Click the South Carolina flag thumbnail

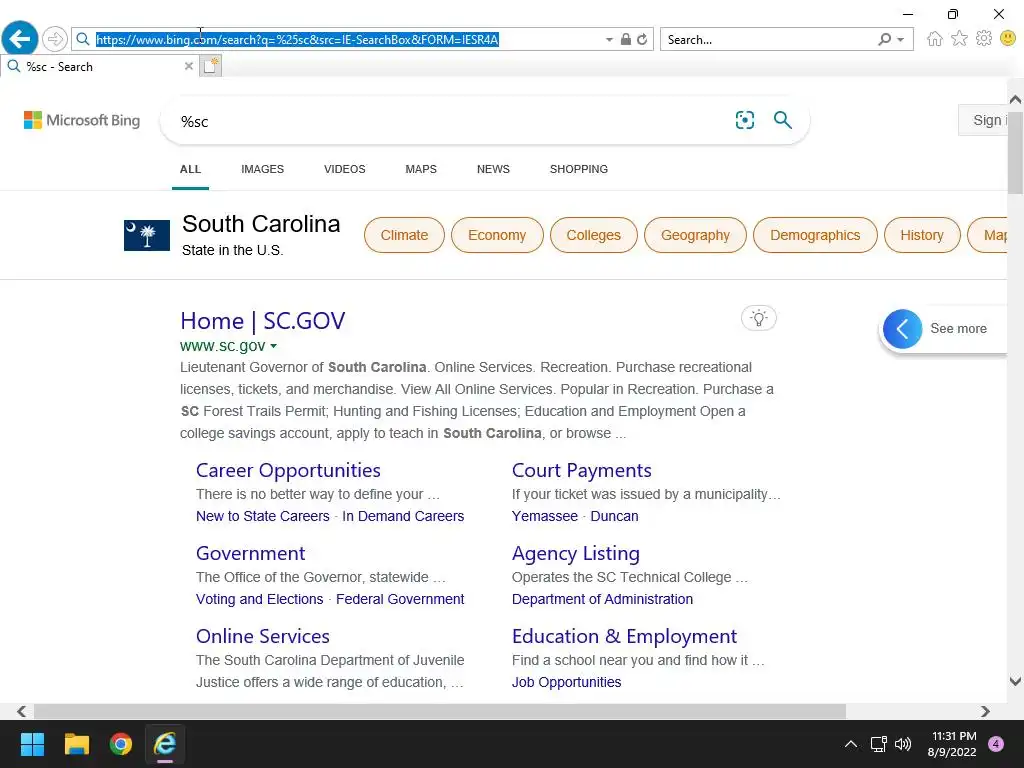147,235
